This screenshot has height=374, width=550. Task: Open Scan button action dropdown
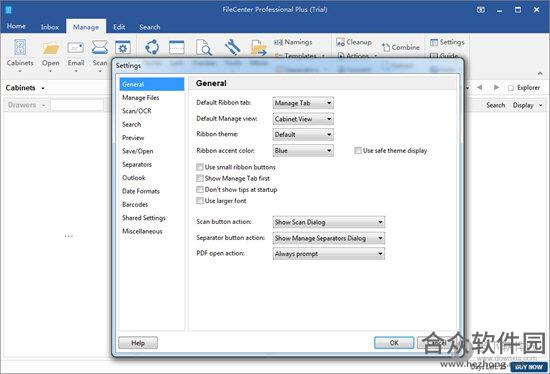click(x=329, y=222)
